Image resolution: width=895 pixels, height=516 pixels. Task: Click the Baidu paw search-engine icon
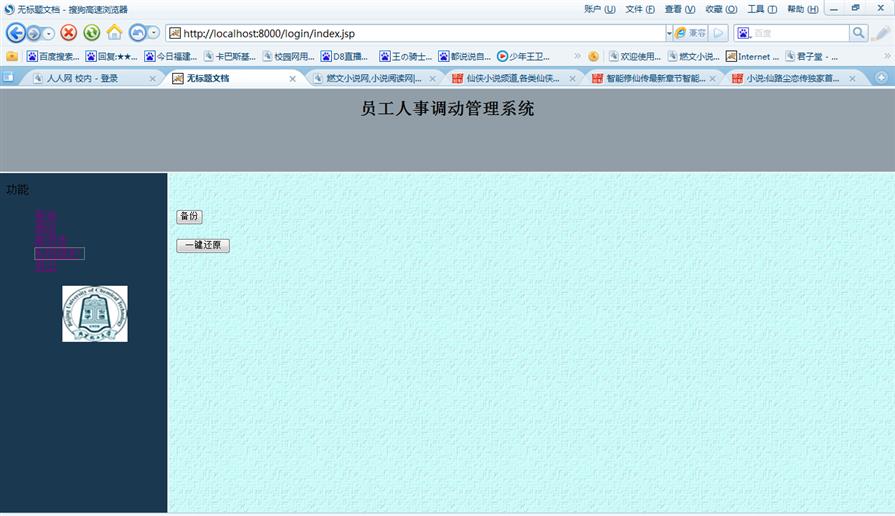743,33
